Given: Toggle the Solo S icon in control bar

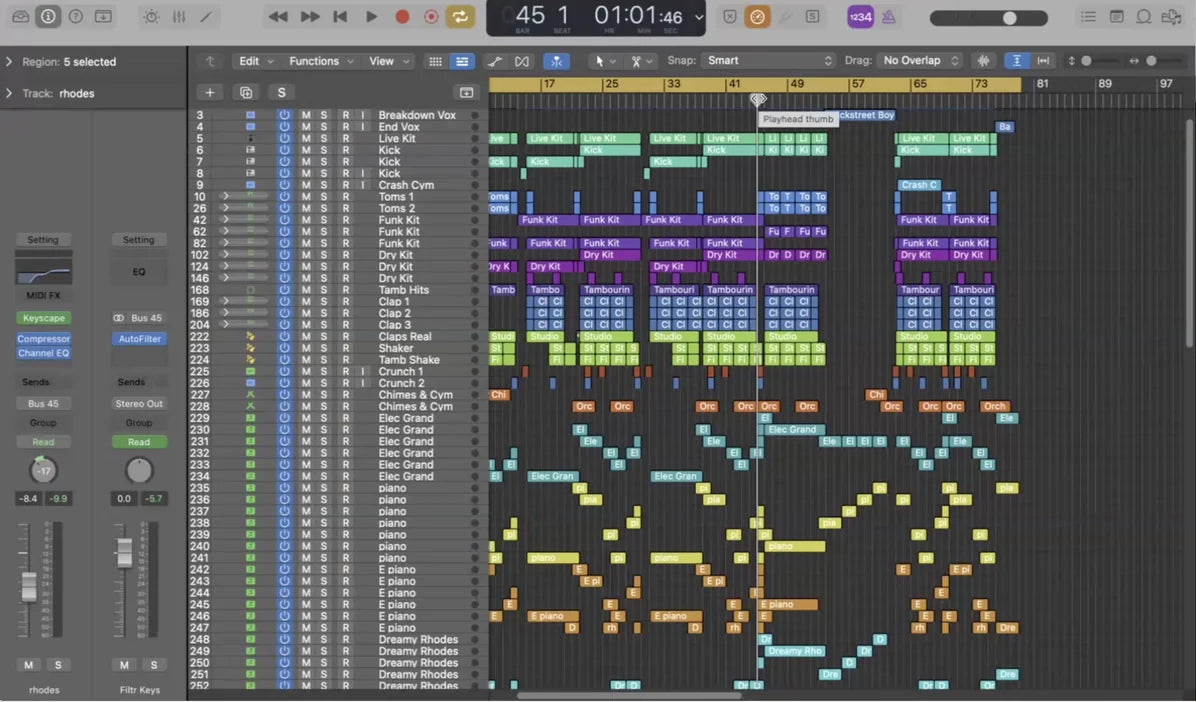Looking at the screenshot, I should coord(812,16).
